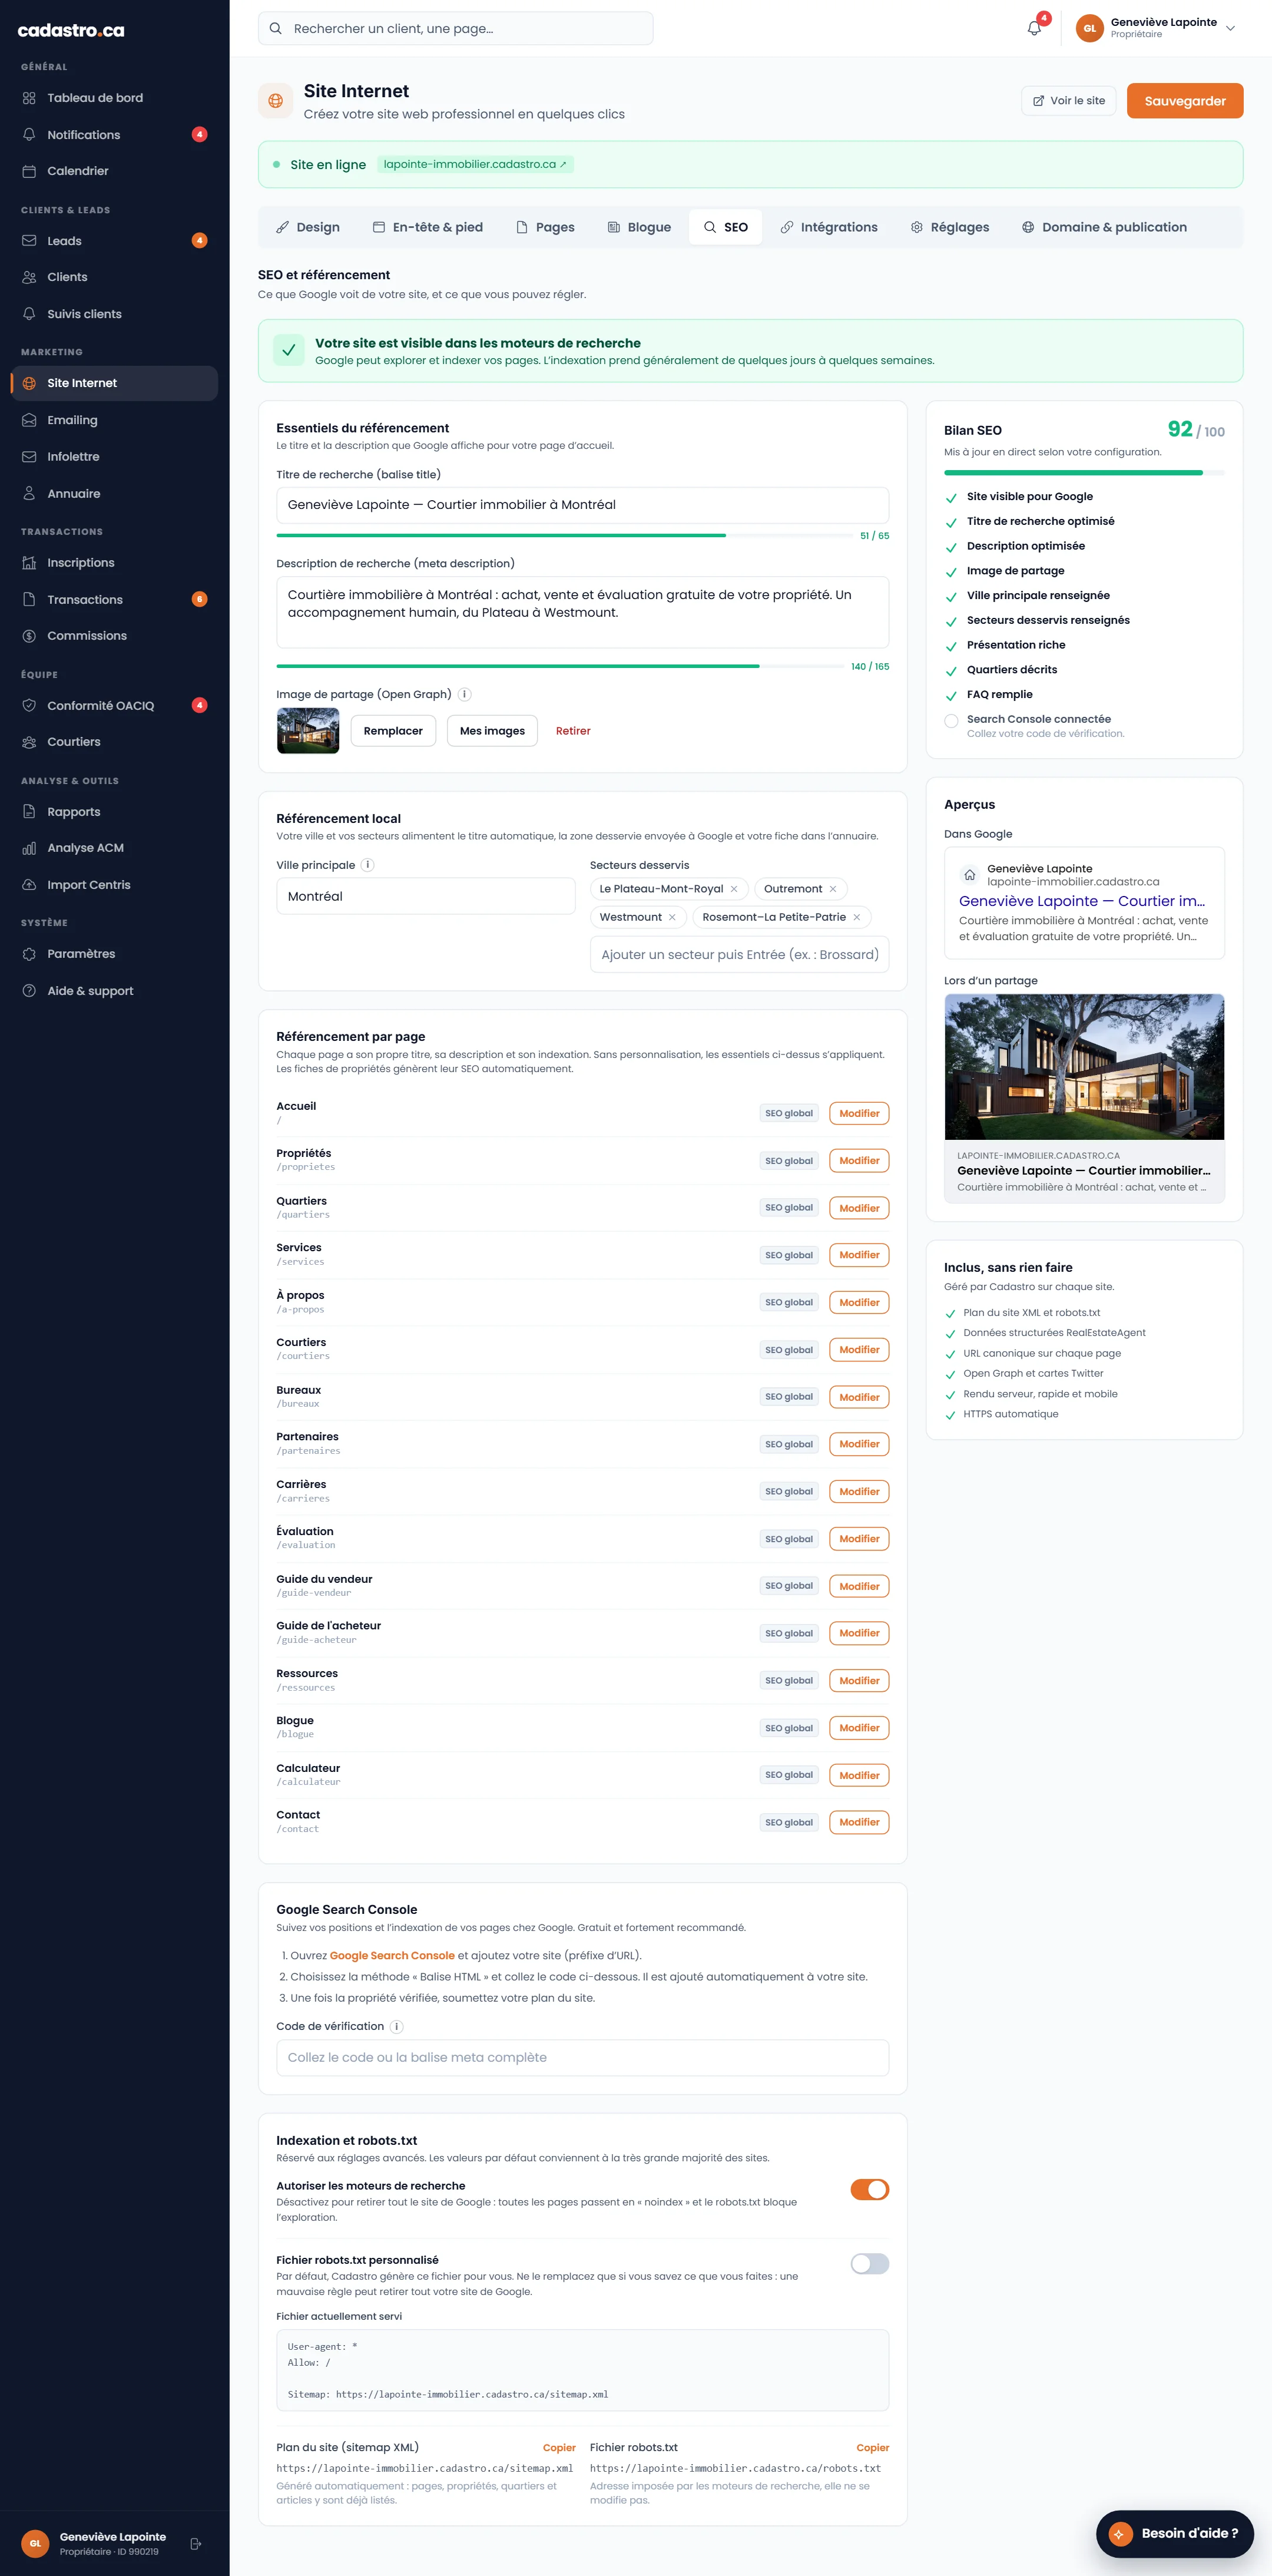This screenshot has height=2576, width=1272.
Task: Click the Rapports icon in sidebar
Action: pos(29,812)
